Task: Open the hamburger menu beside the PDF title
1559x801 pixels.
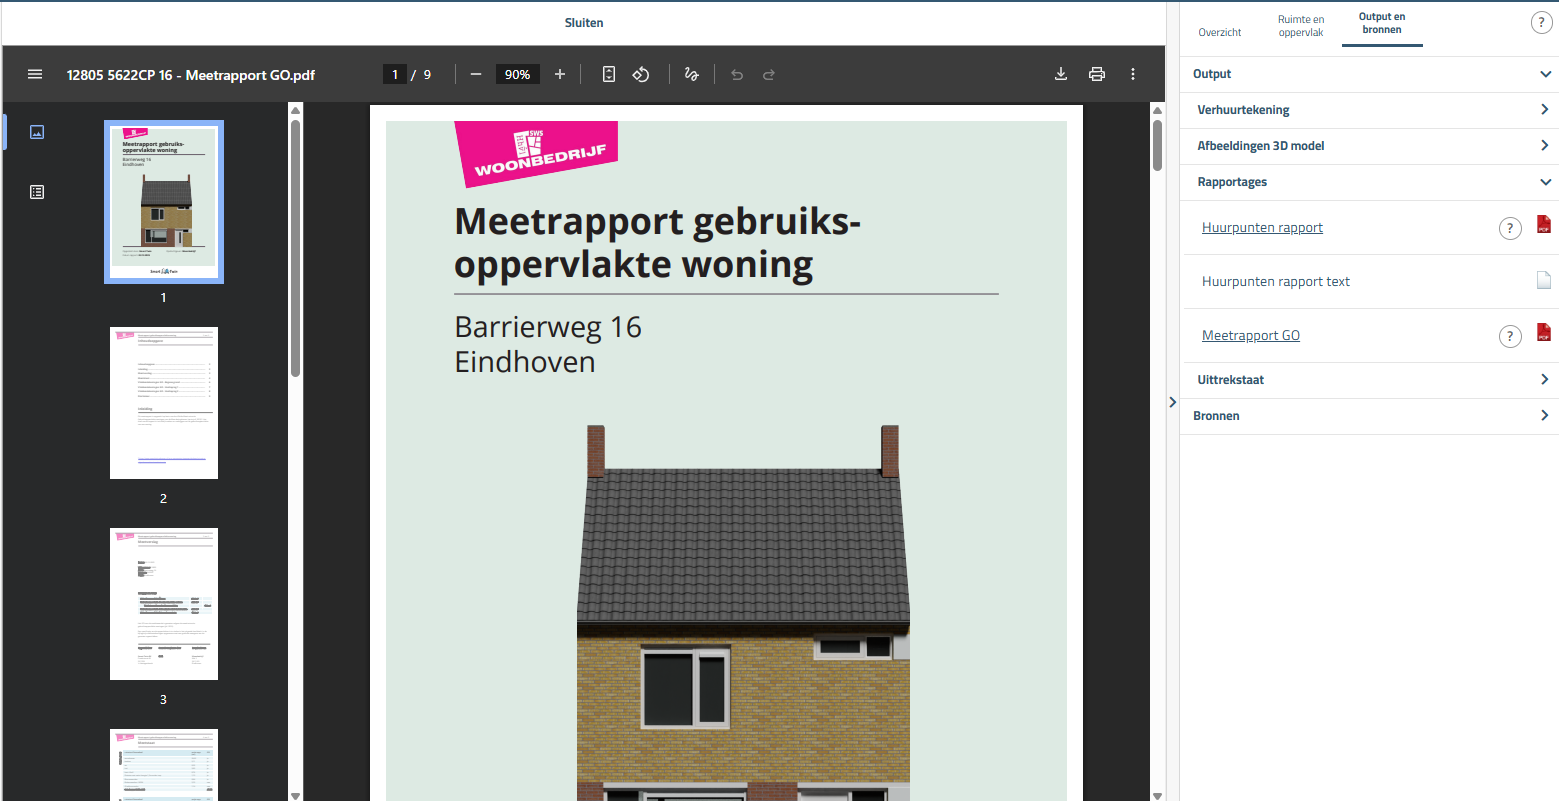Action: click(35, 74)
